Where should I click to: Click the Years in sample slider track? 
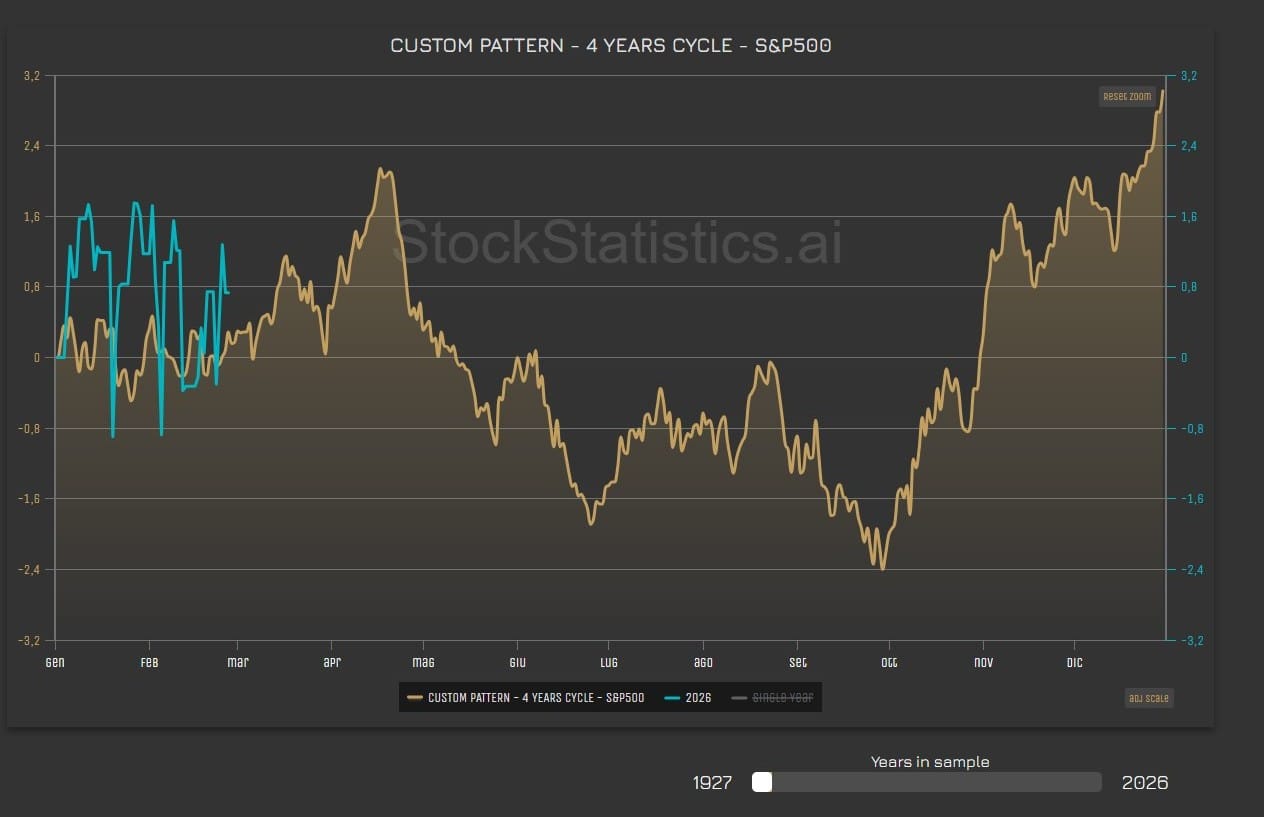pos(927,782)
